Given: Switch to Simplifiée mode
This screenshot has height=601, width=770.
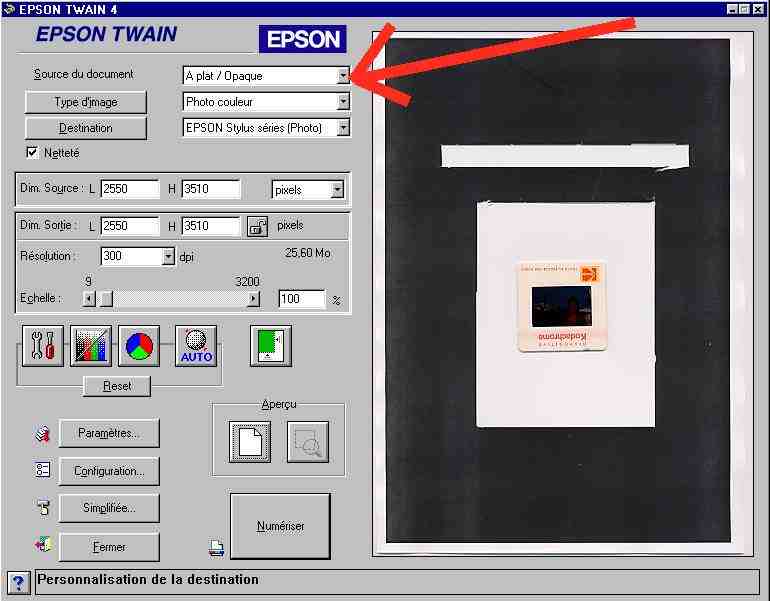Looking at the screenshot, I should coord(109,508).
